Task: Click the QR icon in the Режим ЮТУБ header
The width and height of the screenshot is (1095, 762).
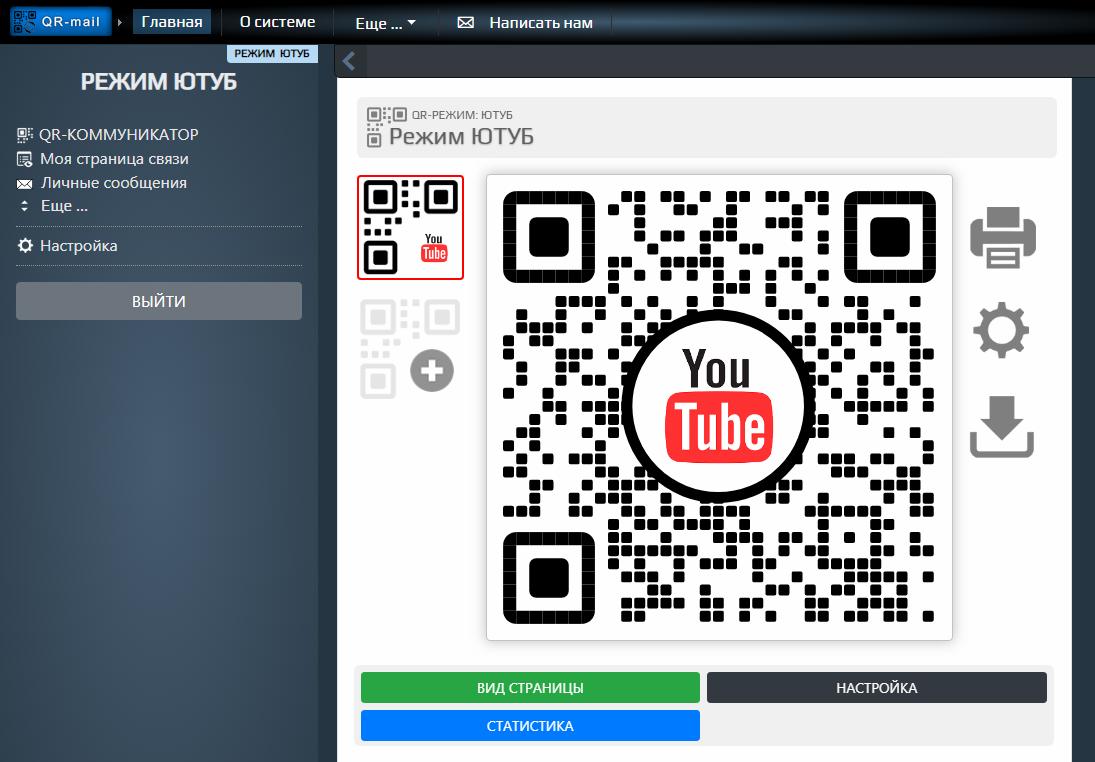Action: 386,126
